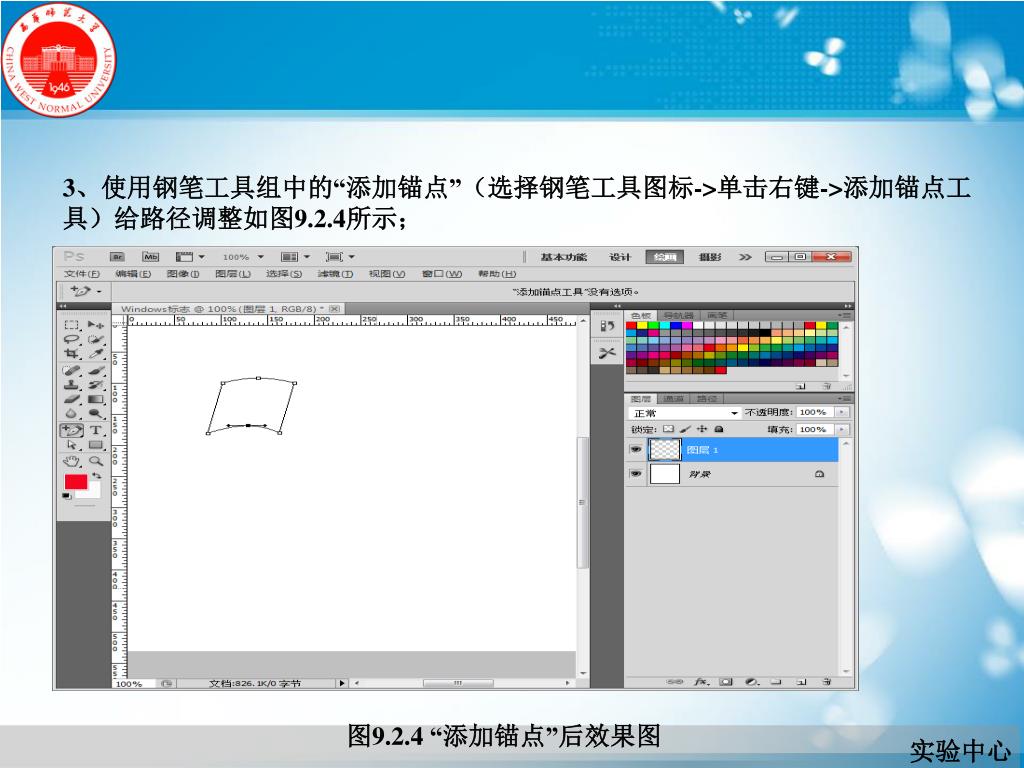The width and height of the screenshot is (1024, 768).
Task: Select the Hand tool
Action: [x=71, y=461]
